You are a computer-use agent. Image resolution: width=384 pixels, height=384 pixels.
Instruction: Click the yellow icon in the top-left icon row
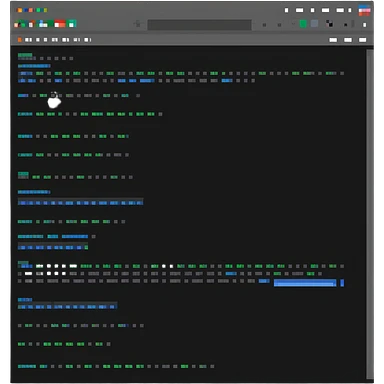tap(45, 10)
